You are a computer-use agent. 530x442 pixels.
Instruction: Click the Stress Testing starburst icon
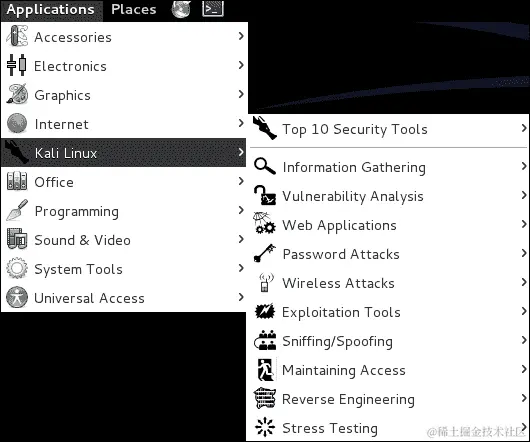click(x=265, y=427)
